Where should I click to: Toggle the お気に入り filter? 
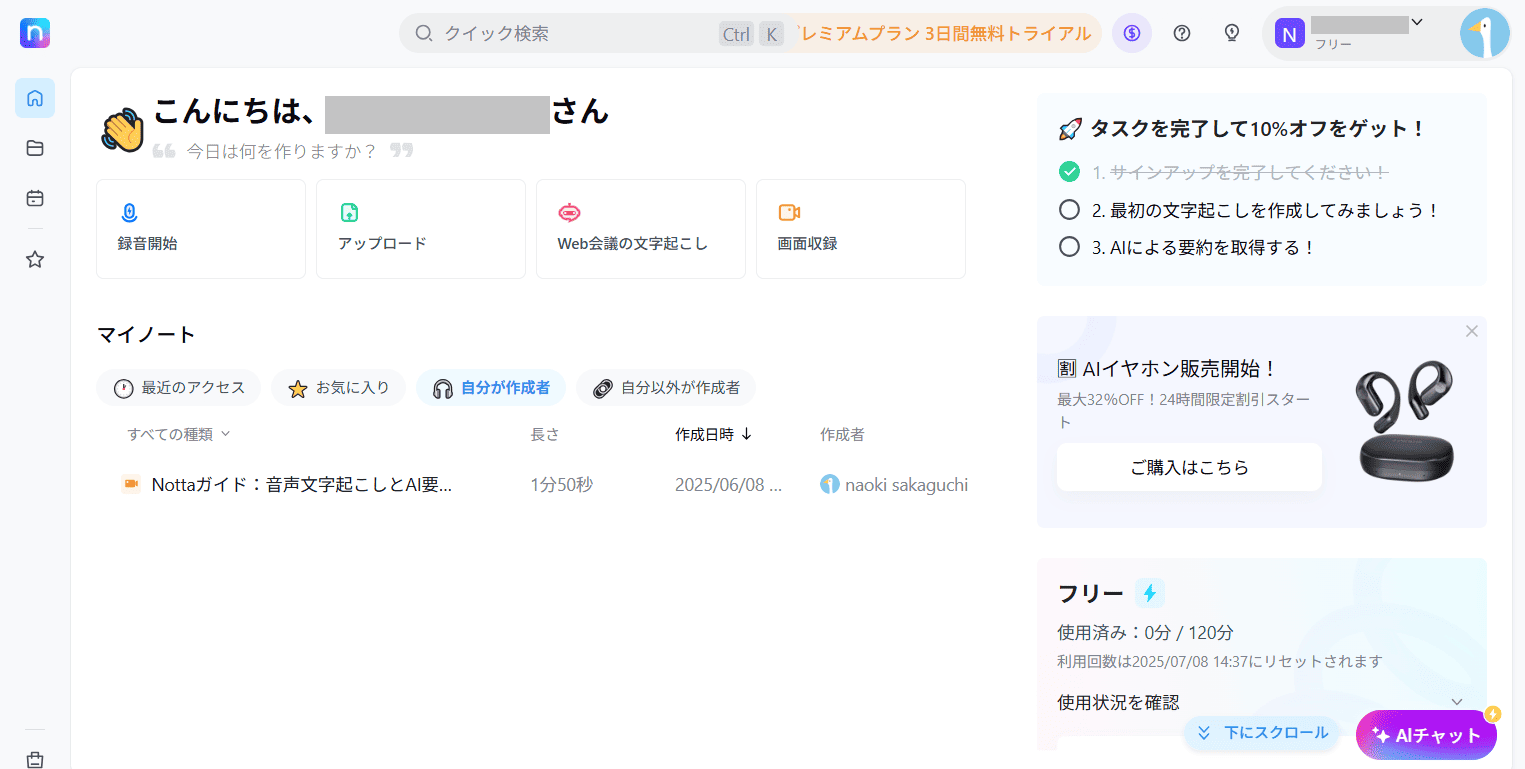pos(338,388)
